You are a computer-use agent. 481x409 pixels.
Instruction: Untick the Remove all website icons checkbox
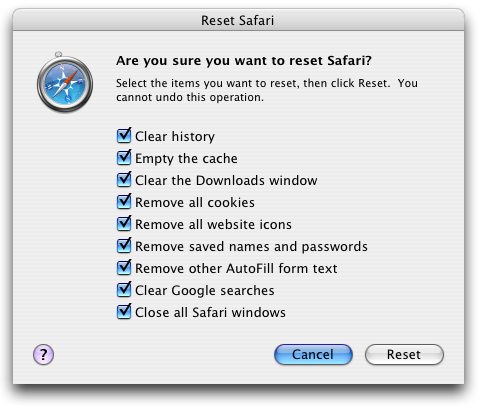[124, 224]
